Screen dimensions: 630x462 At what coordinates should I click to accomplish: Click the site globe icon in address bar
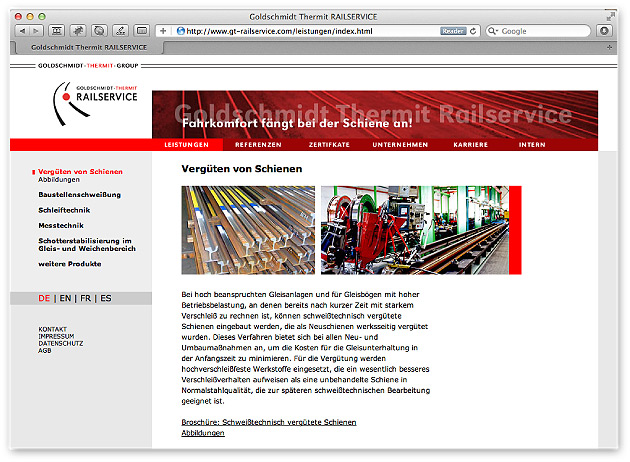(181, 31)
